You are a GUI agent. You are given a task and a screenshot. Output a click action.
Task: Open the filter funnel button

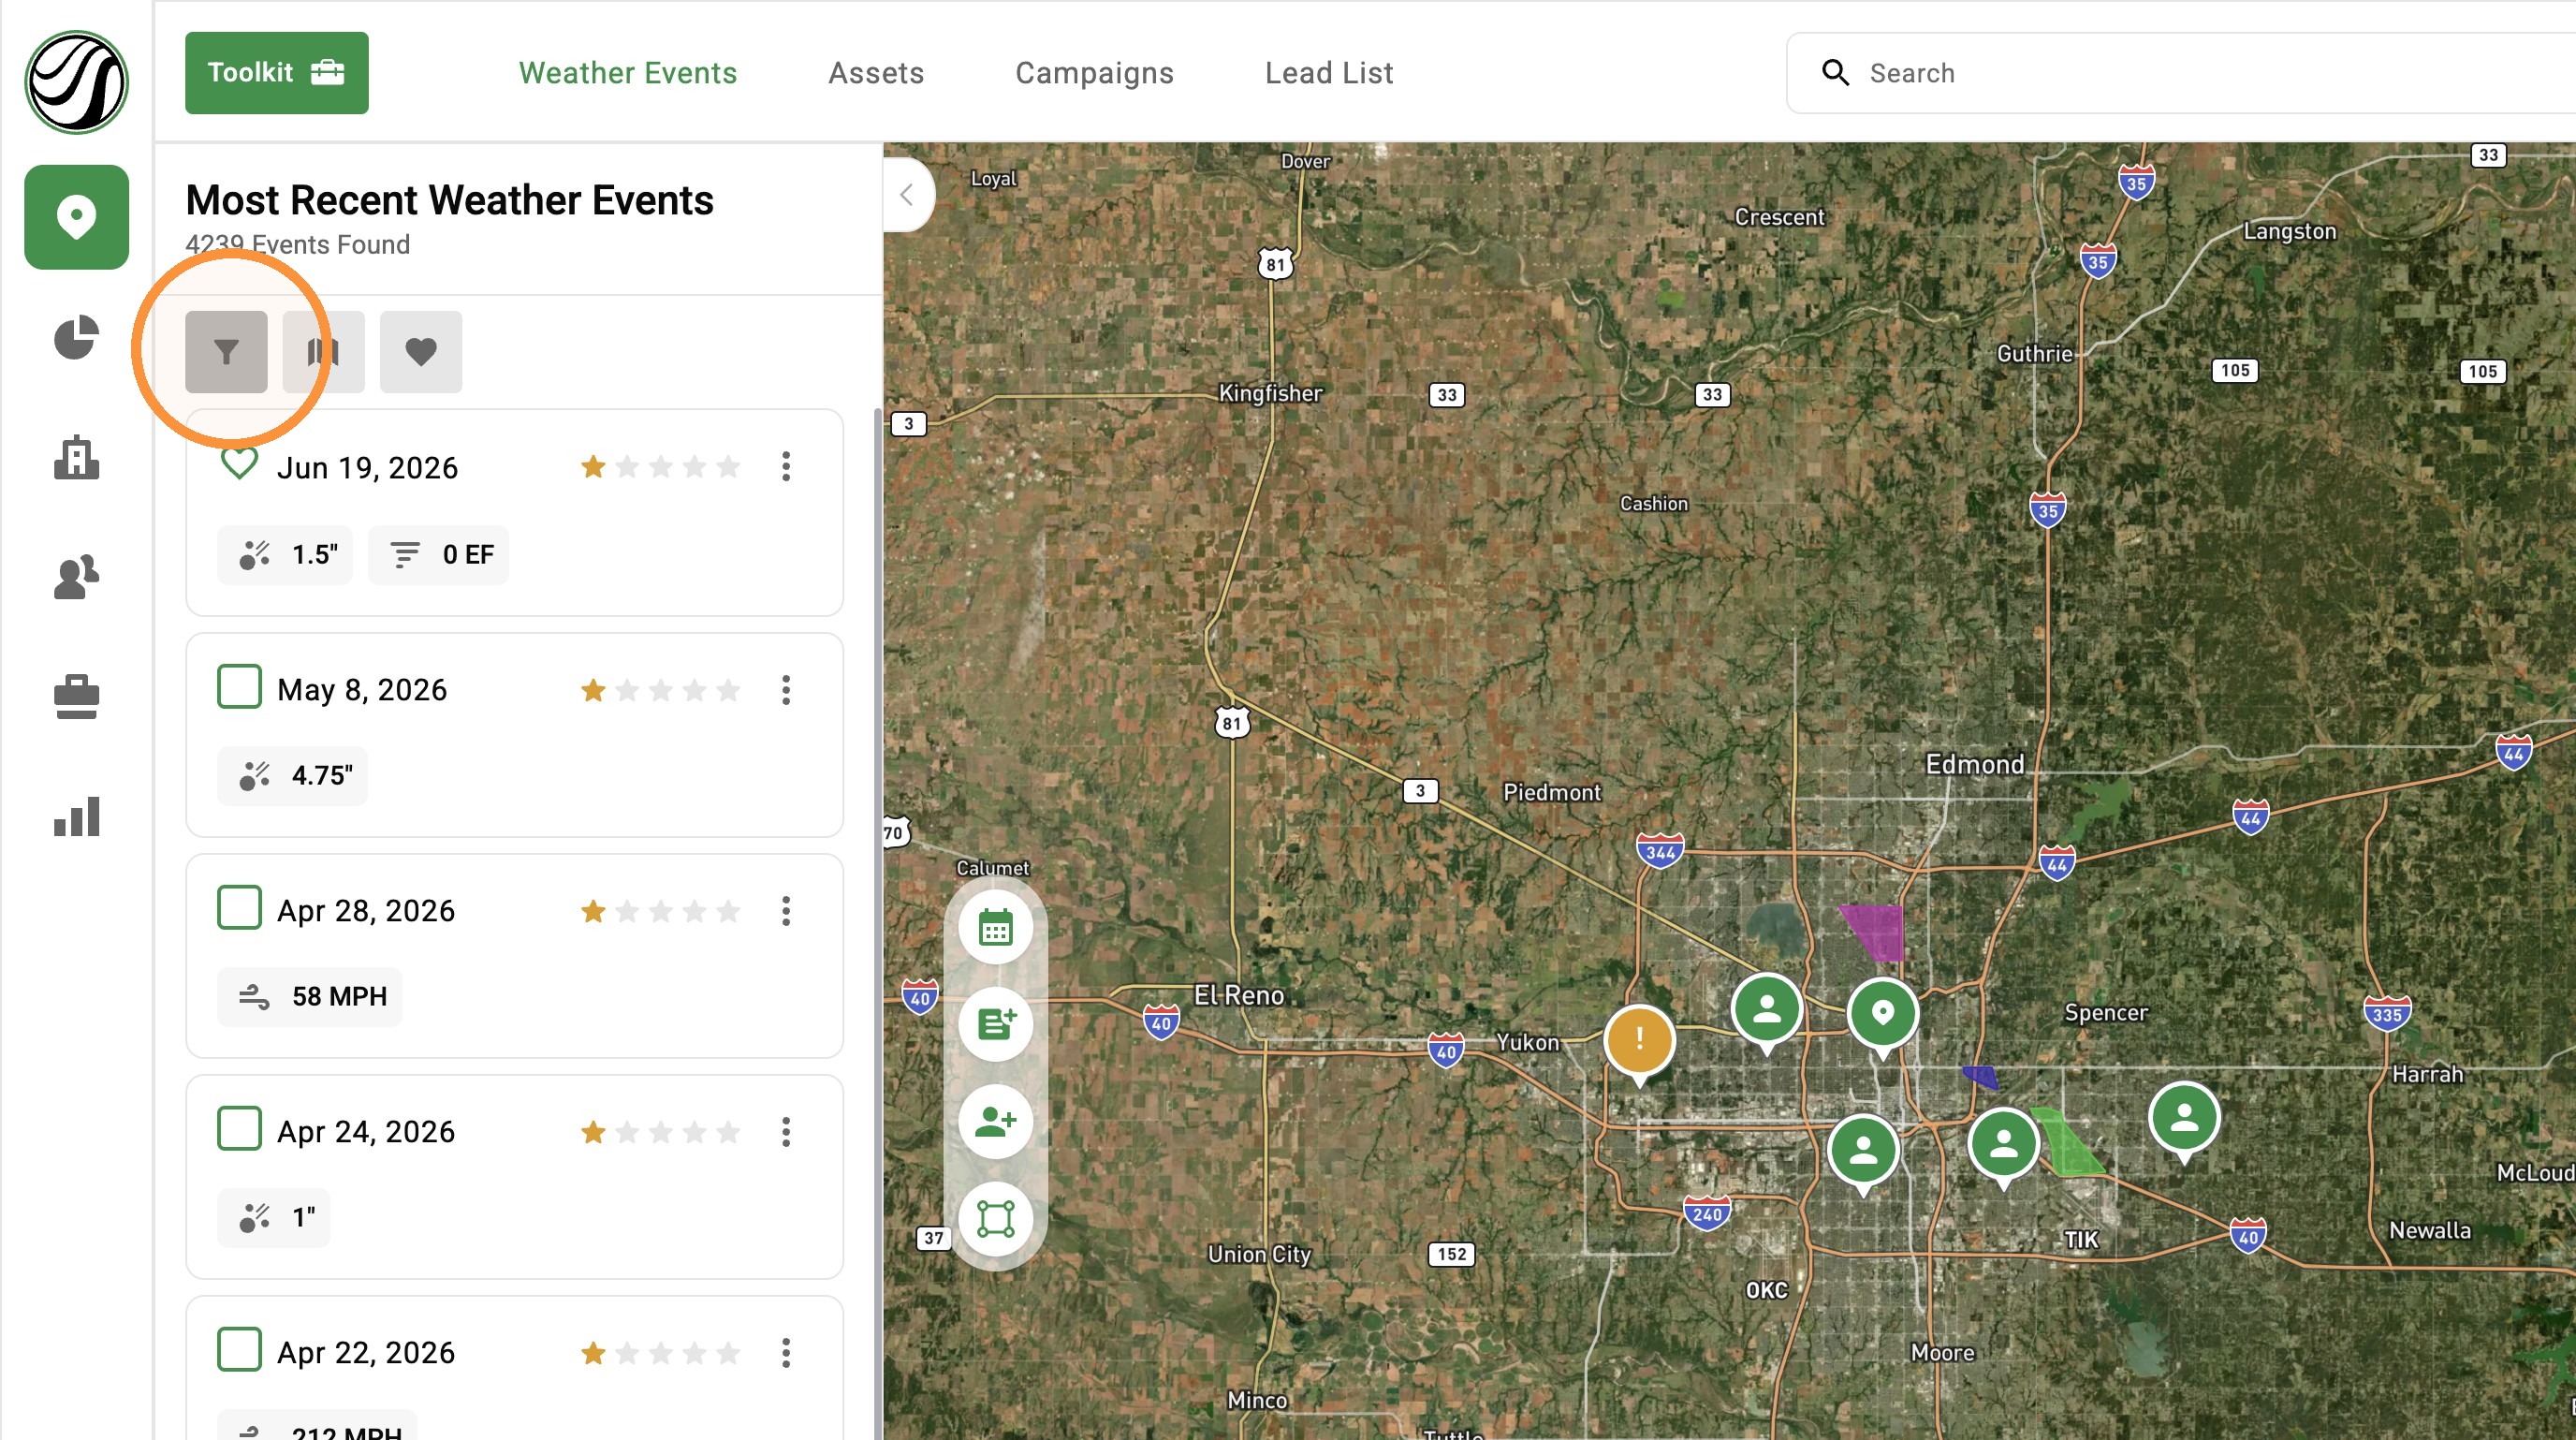(x=226, y=351)
